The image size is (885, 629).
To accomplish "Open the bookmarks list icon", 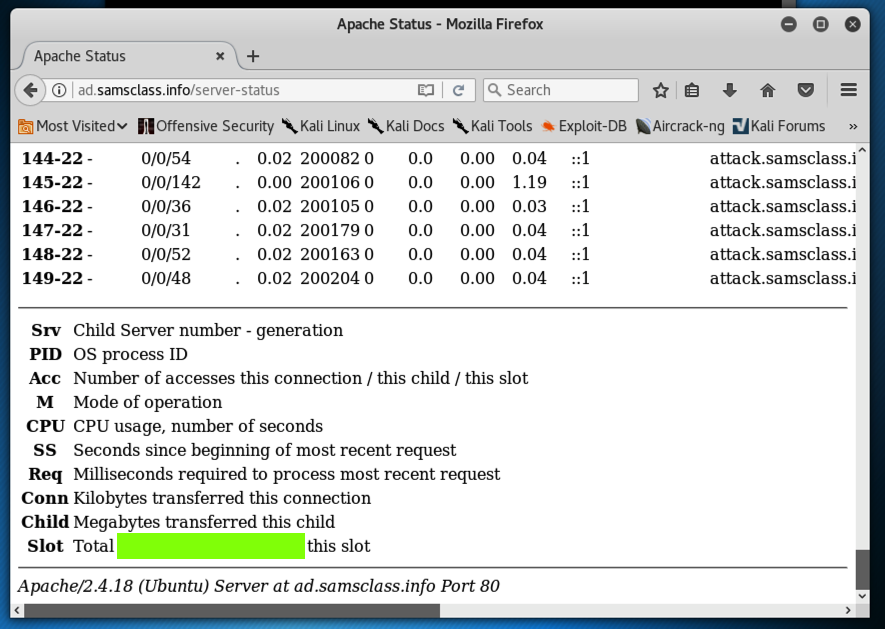I will 692,90.
